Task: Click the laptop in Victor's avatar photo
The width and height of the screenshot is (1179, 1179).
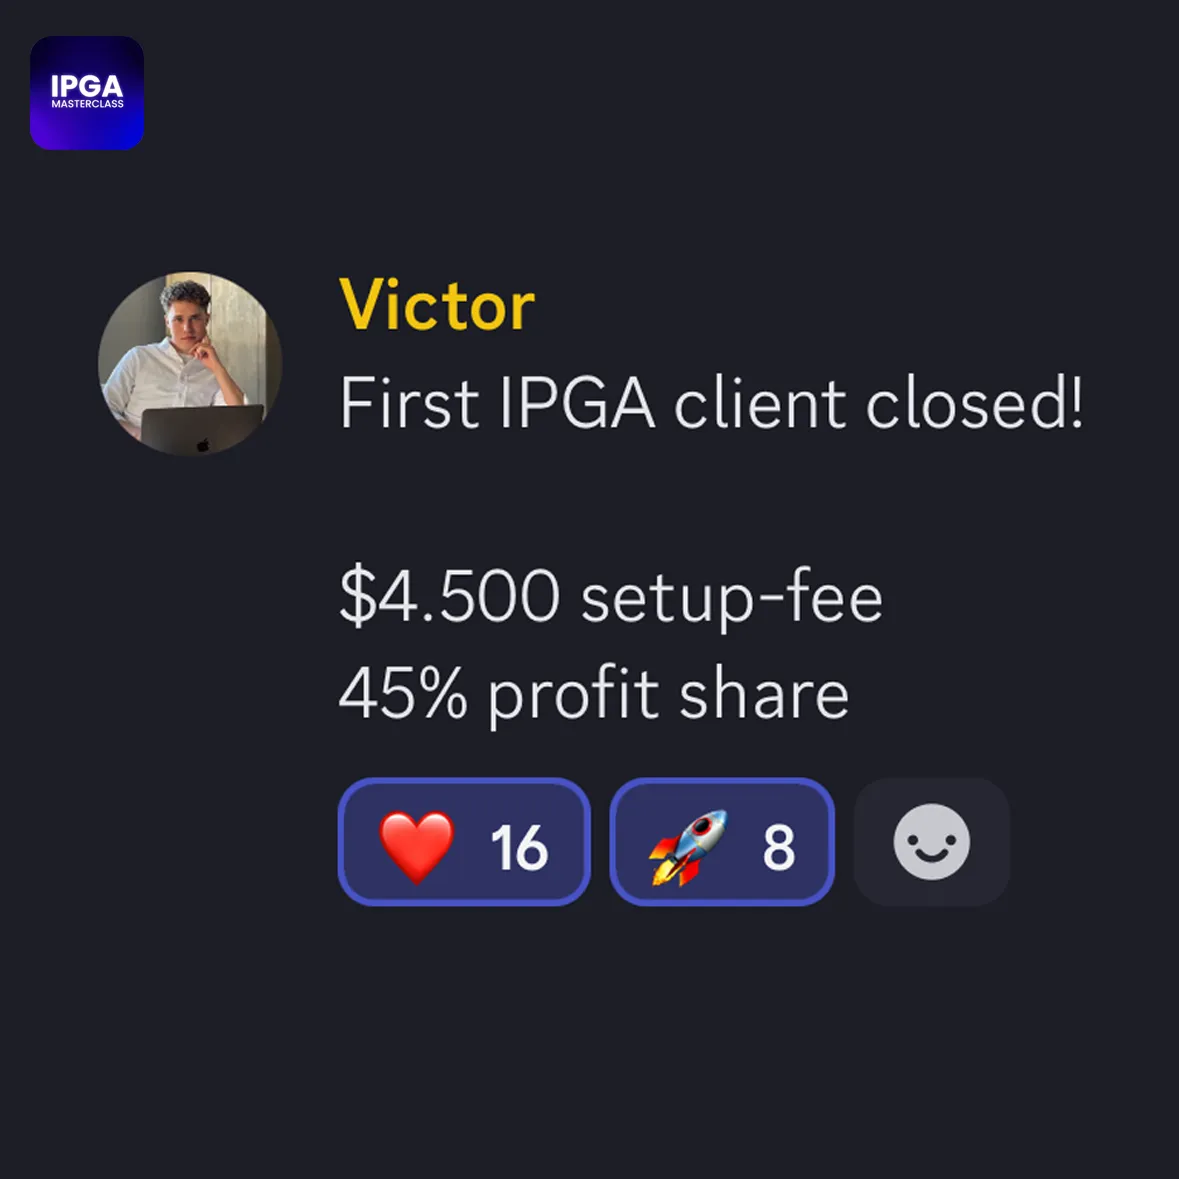Action: 202,430
